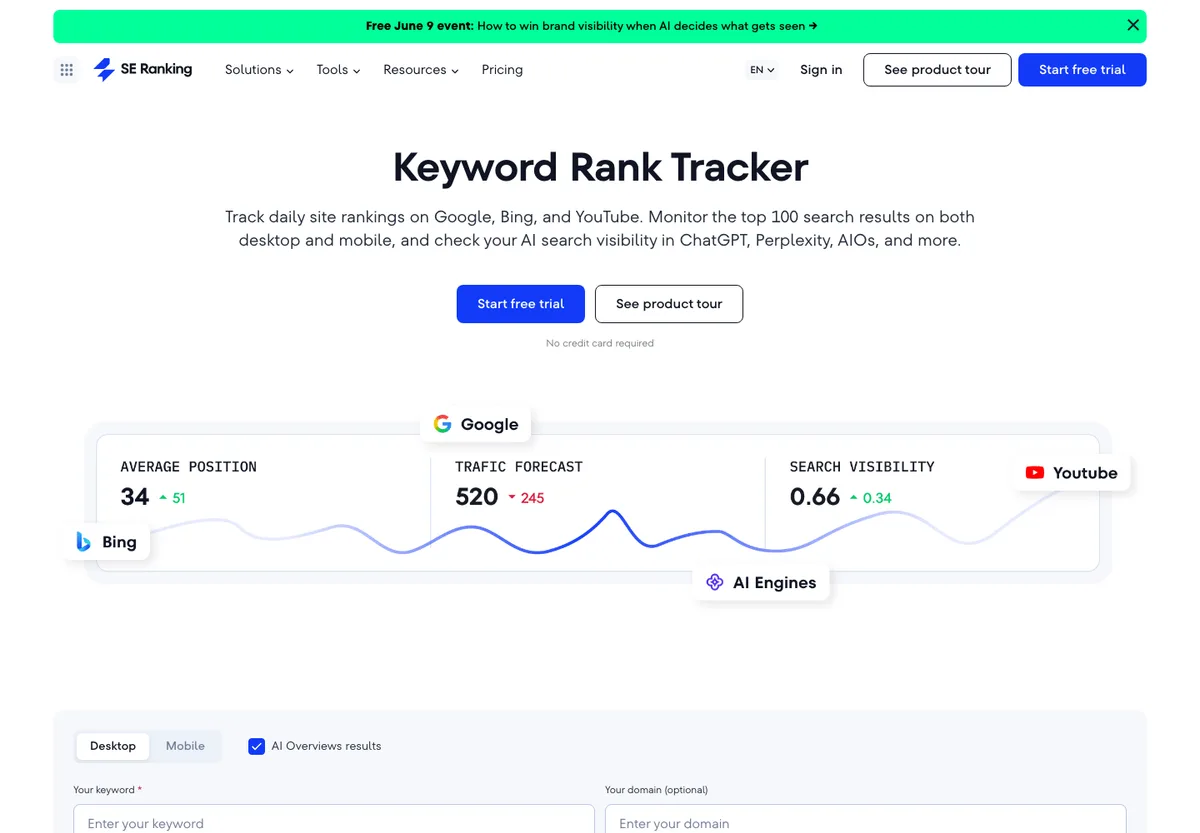Open the EN language selector
The height and width of the screenshot is (833, 1200).
pyautogui.click(x=762, y=70)
